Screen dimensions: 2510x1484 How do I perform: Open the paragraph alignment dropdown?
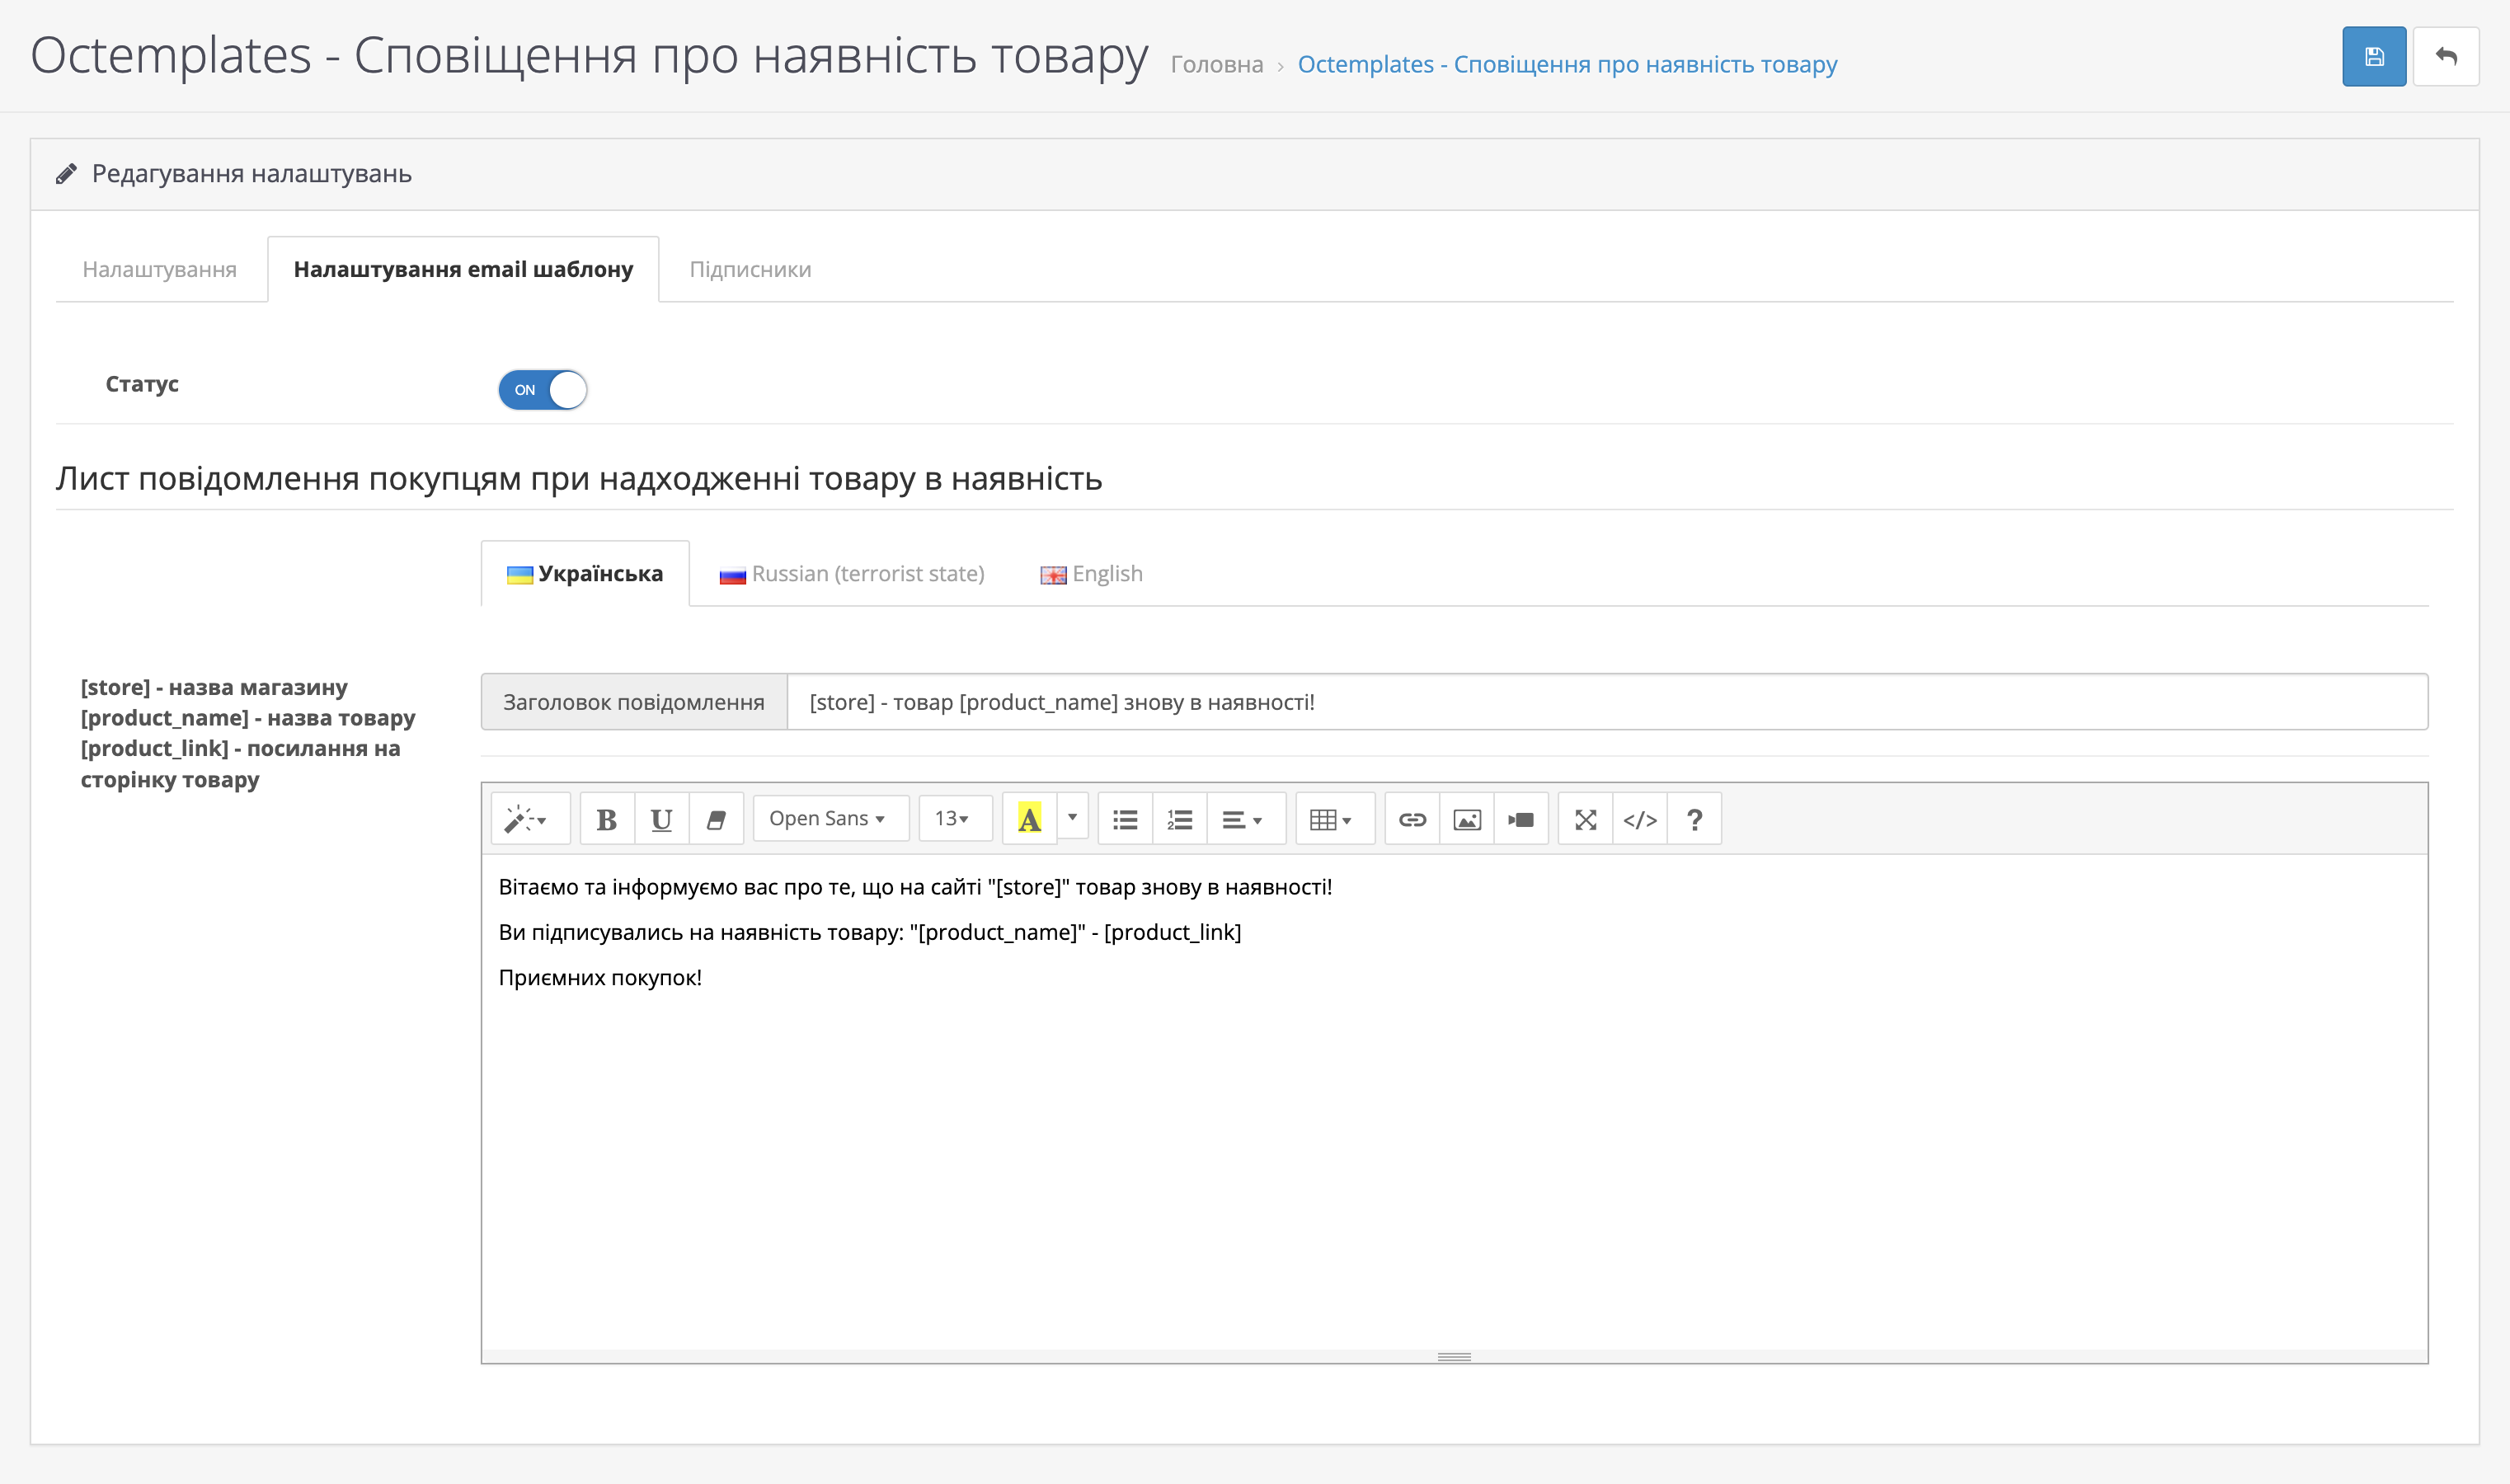pyautogui.click(x=1243, y=819)
